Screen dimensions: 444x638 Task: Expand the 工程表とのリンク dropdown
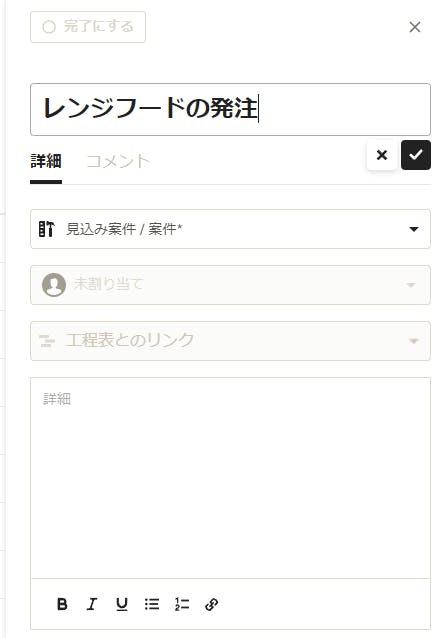(230, 341)
